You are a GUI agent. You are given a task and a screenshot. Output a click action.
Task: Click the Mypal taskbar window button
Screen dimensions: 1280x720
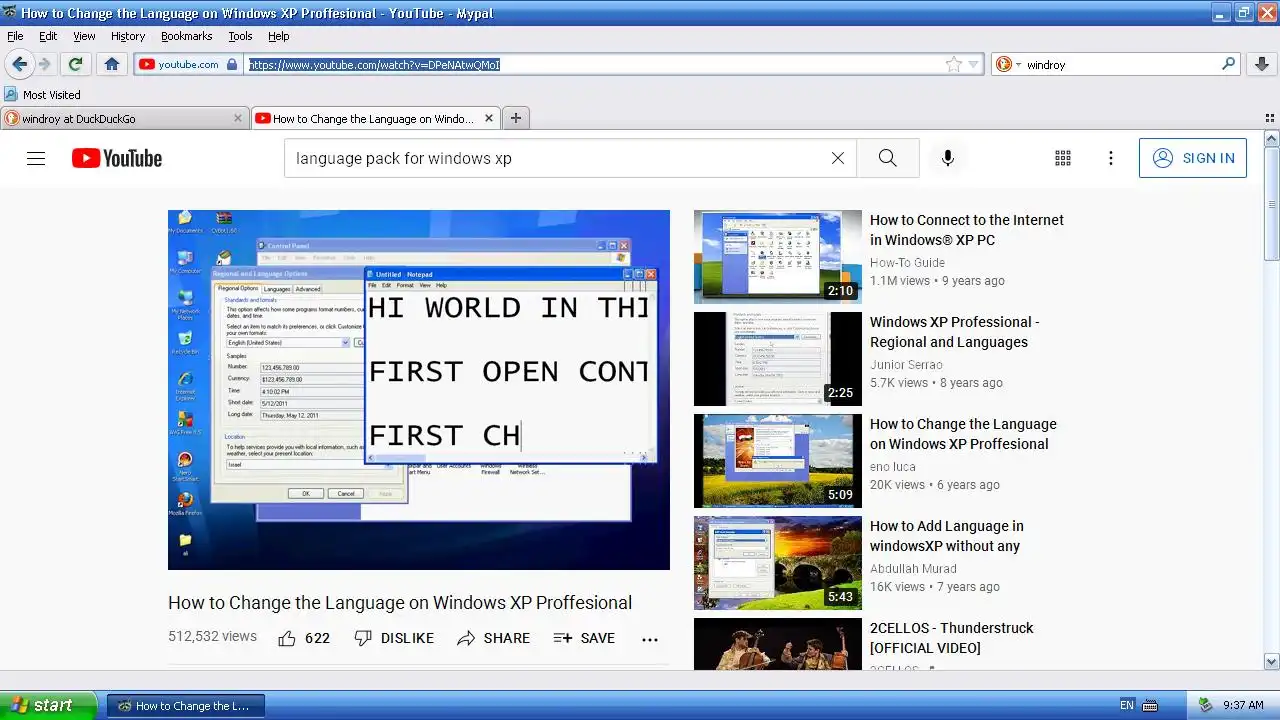click(186, 705)
